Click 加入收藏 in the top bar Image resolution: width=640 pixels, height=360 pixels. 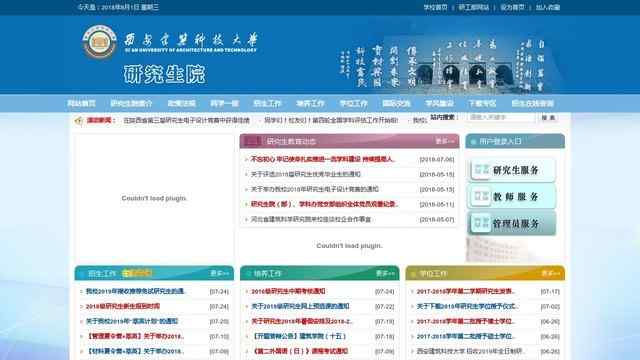[548, 7]
